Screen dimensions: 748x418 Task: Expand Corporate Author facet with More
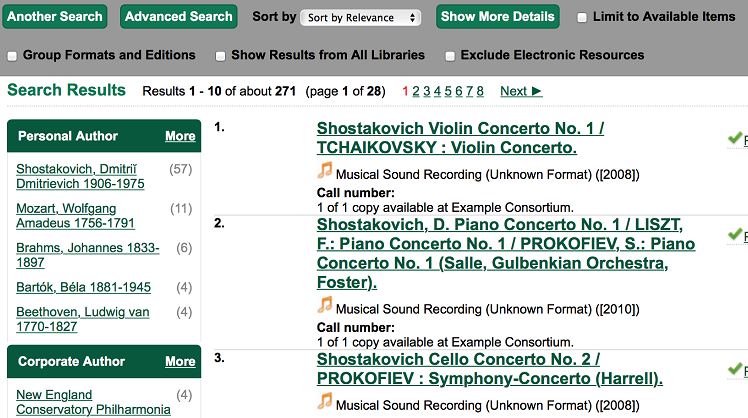(180, 362)
